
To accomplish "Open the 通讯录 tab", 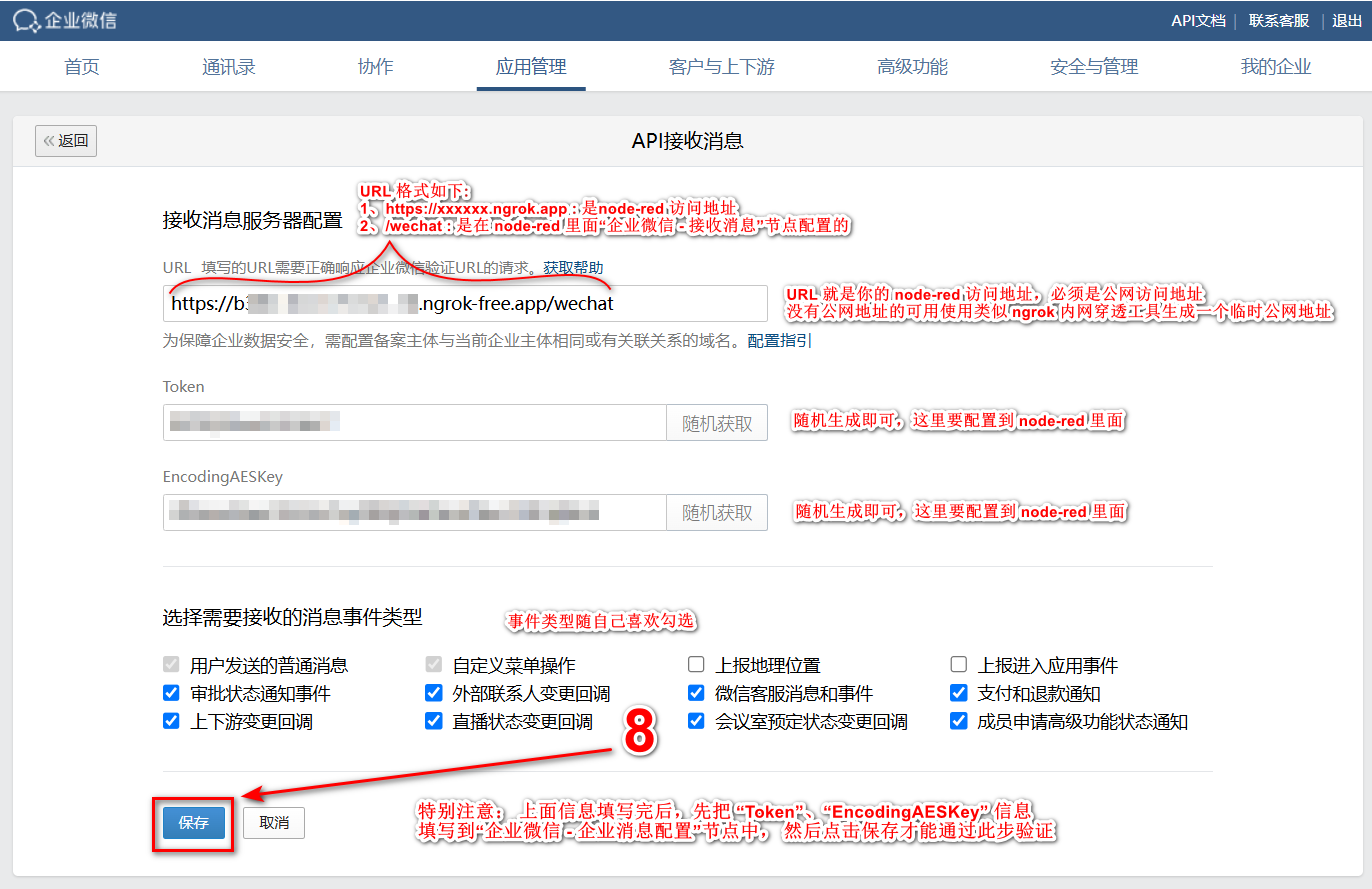I will pyautogui.click(x=229, y=67).
